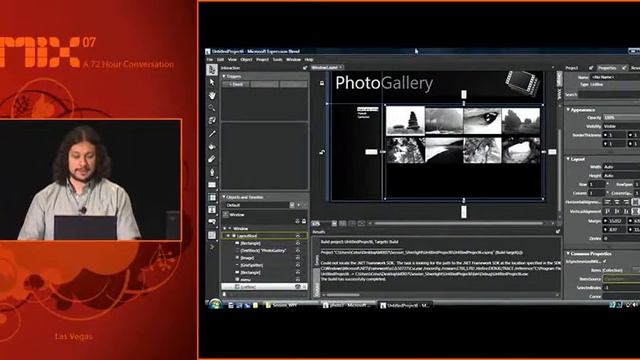Screen dimensions: 640x360
Task: Select the highlighted Selection tool in the toolbox
Action: [212, 70]
